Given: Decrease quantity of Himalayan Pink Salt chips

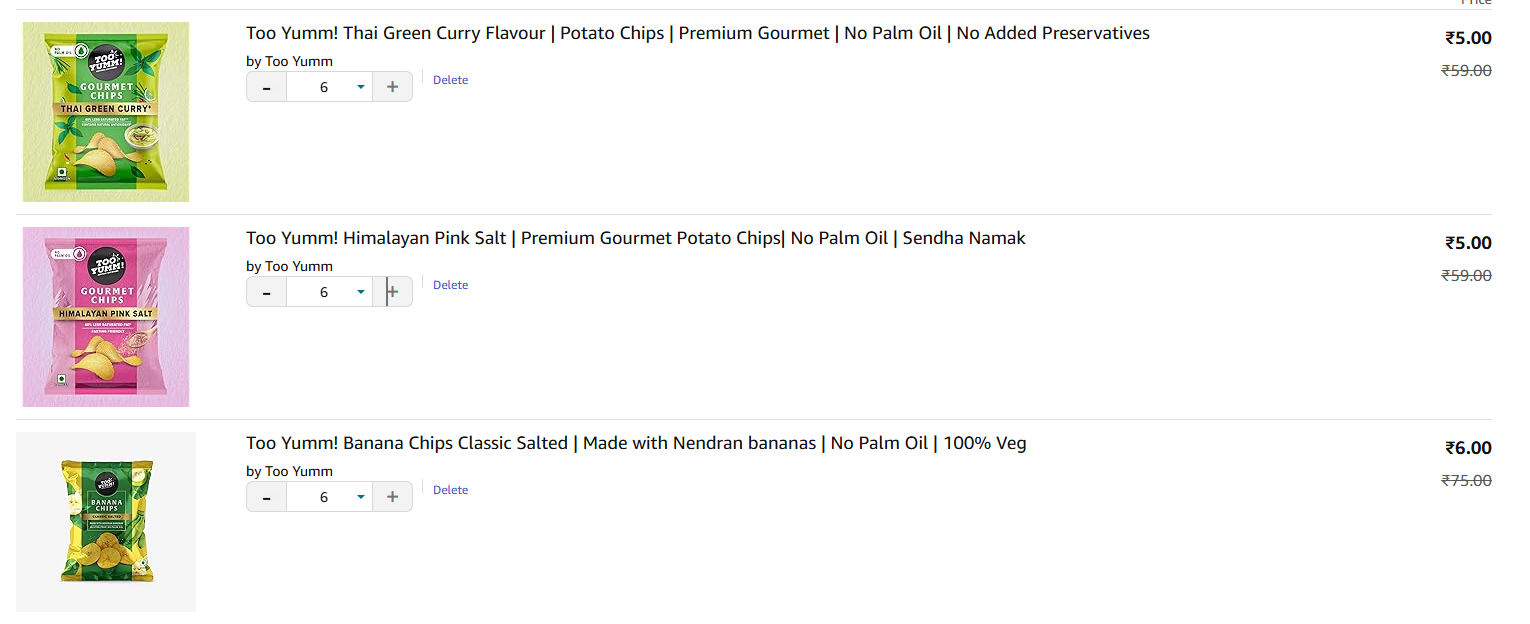Looking at the screenshot, I should point(266,292).
